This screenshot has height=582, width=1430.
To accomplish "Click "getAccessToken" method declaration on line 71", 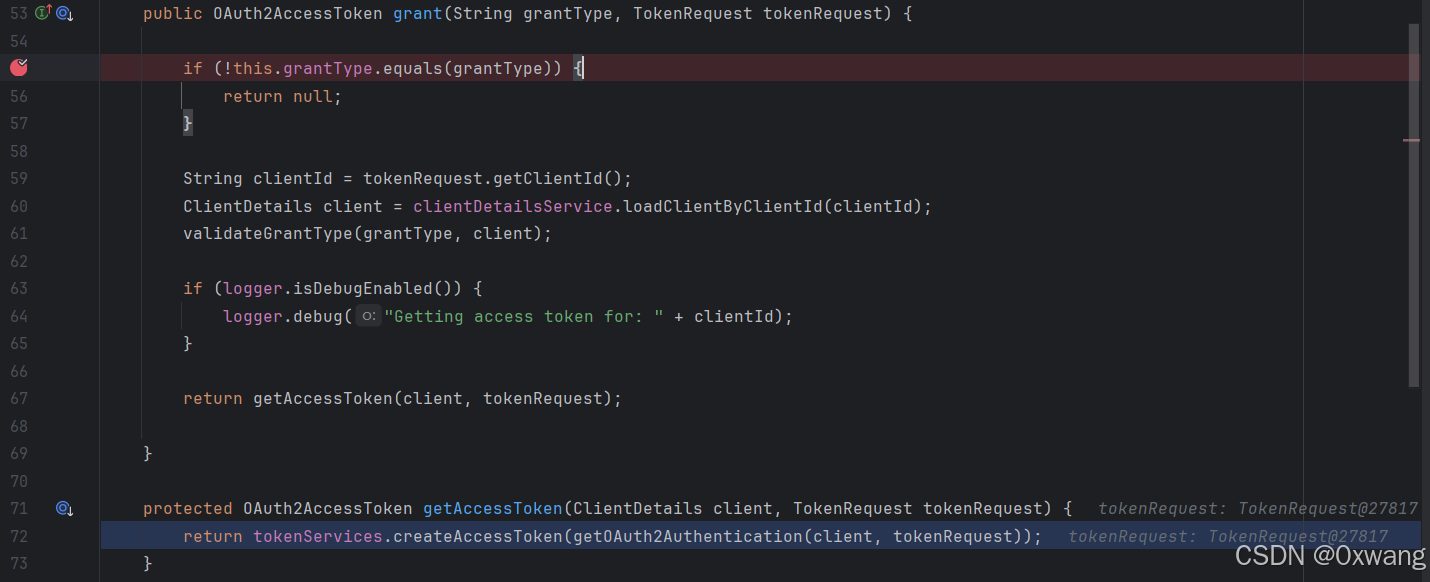I will [493, 508].
